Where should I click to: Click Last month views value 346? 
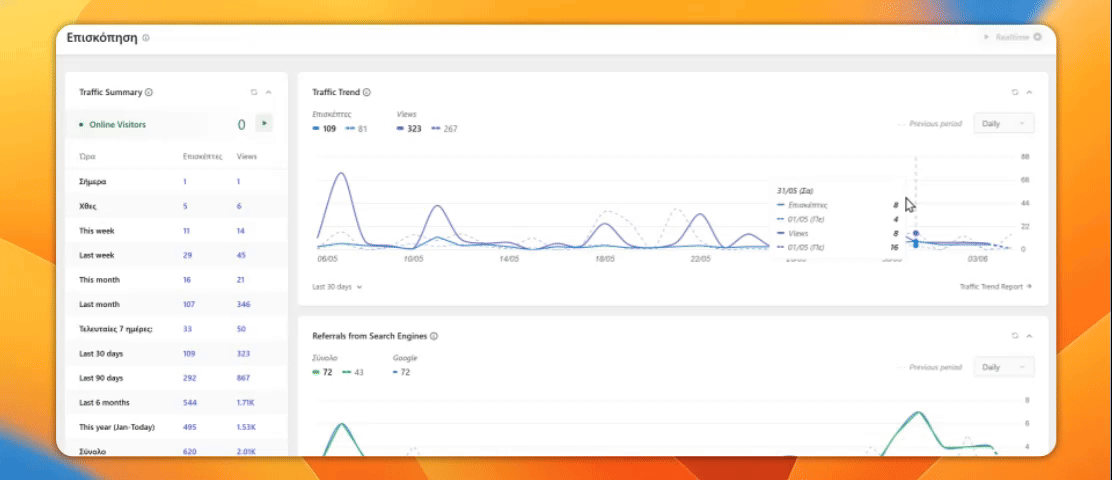pos(243,304)
